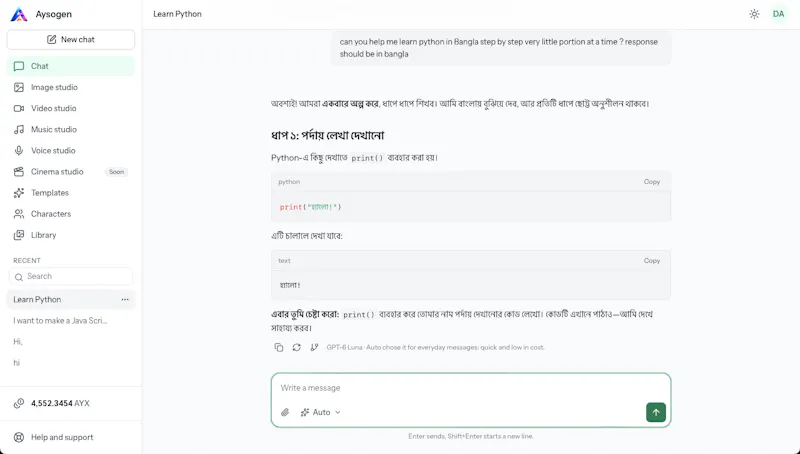Click the 'Enter sends, Shift+Enter' hint text
Screen dimensions: 800x454
pos(470,437)
